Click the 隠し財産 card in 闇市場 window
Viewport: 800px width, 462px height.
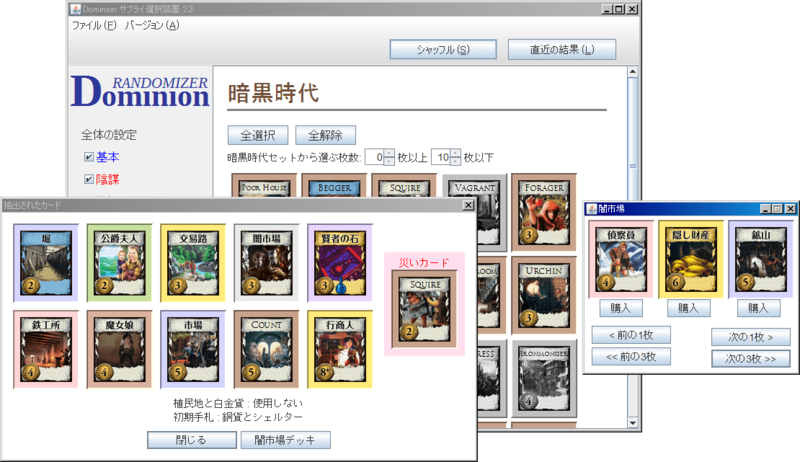(x=691, y=259)
